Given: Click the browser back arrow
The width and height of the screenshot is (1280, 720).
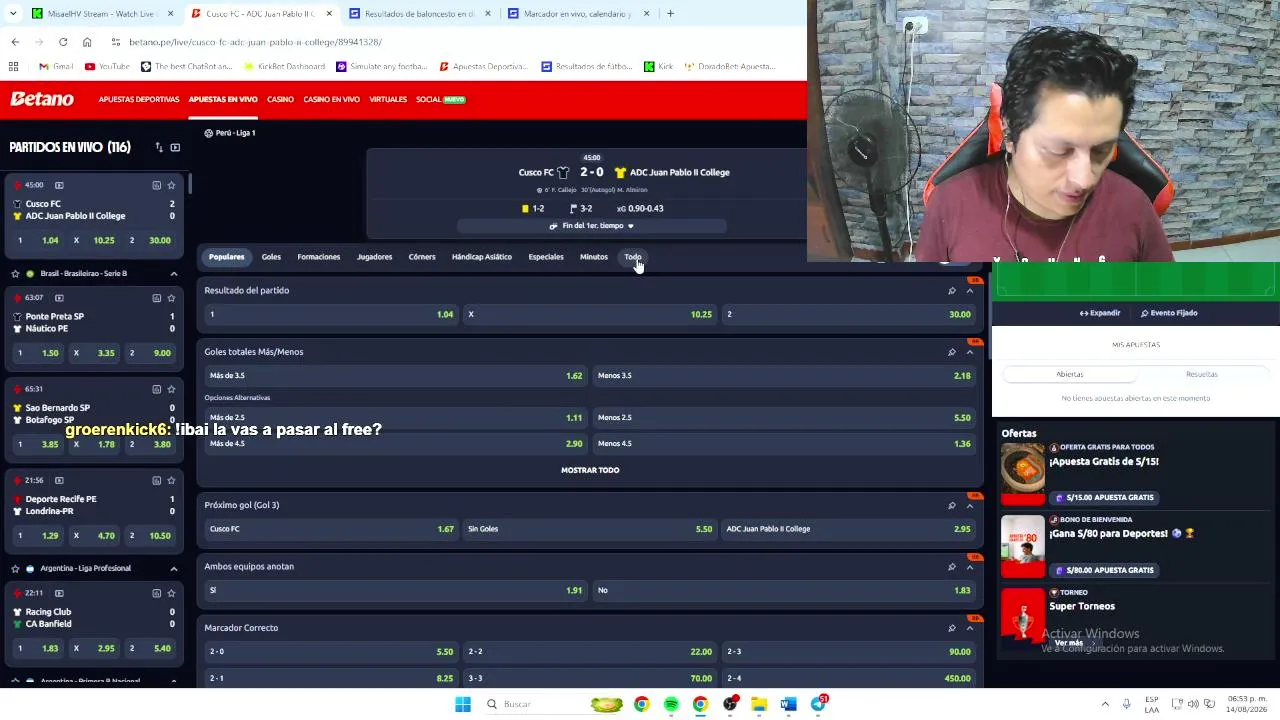Looking at the screenshot, I should [x=15, y=42].
